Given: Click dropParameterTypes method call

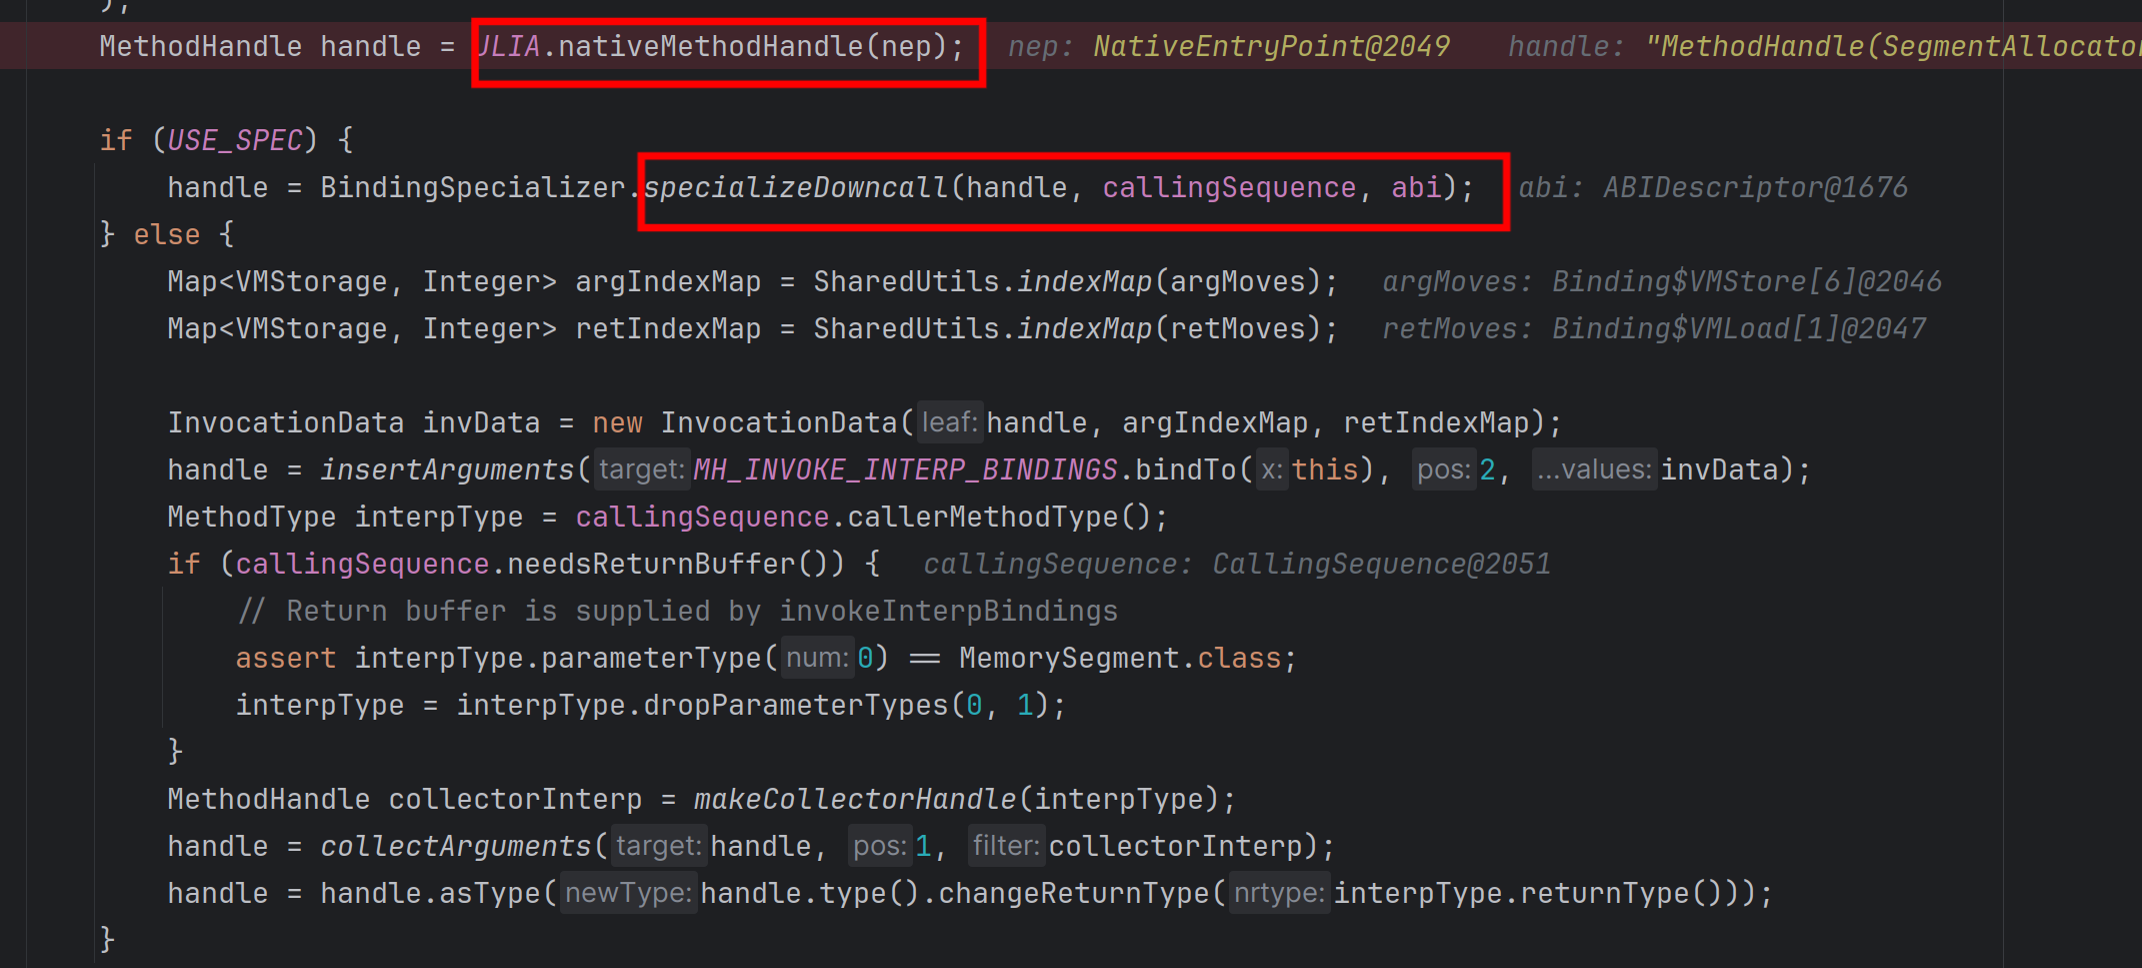Looking at the screenshot, I should (x=795, y=704).
